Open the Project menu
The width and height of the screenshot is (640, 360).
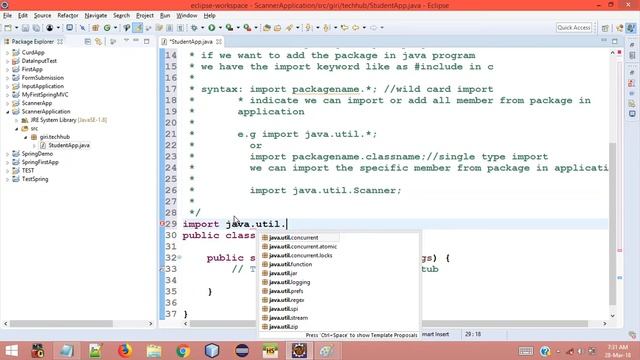click(x=144, y=16)
